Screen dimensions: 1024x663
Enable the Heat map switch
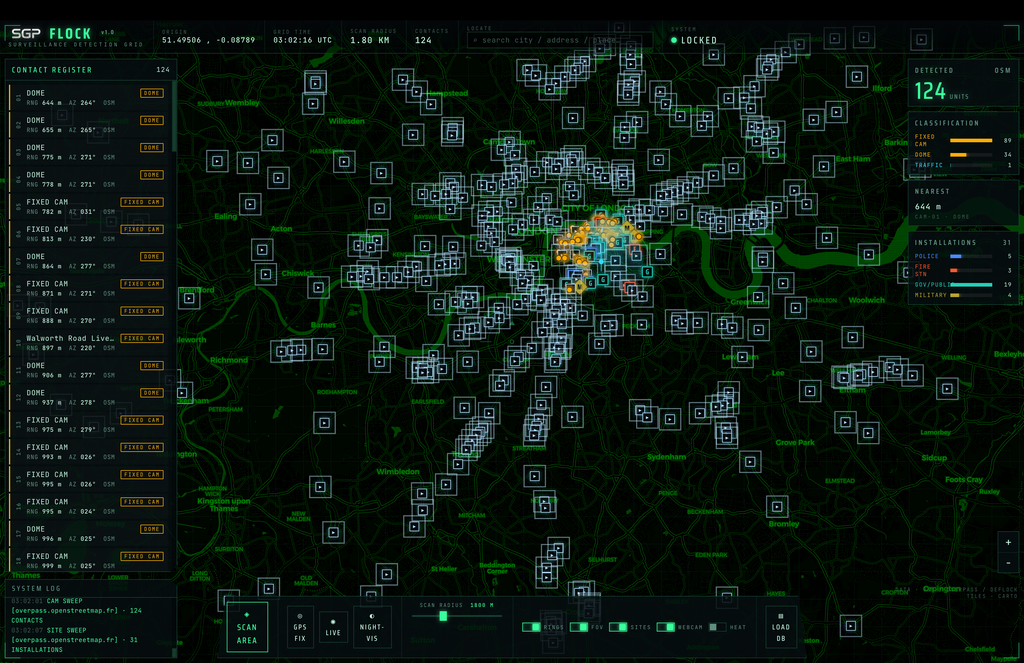[x=717, y=627]
